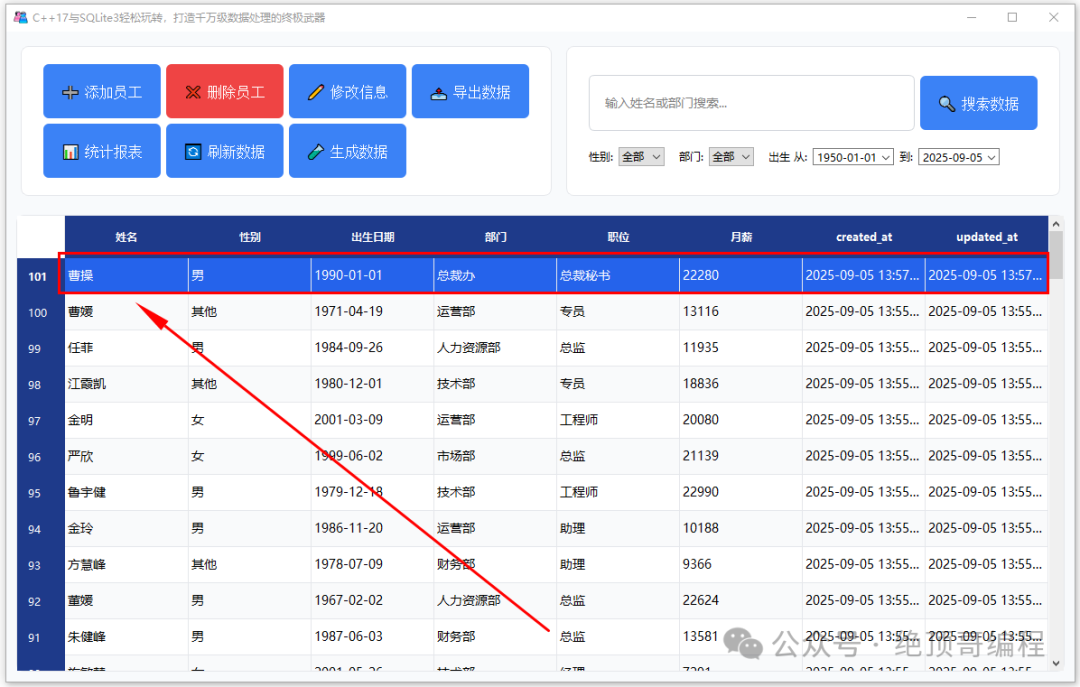
Task: Click the test tube icon on 生成数据
Action: click(315, 152)
